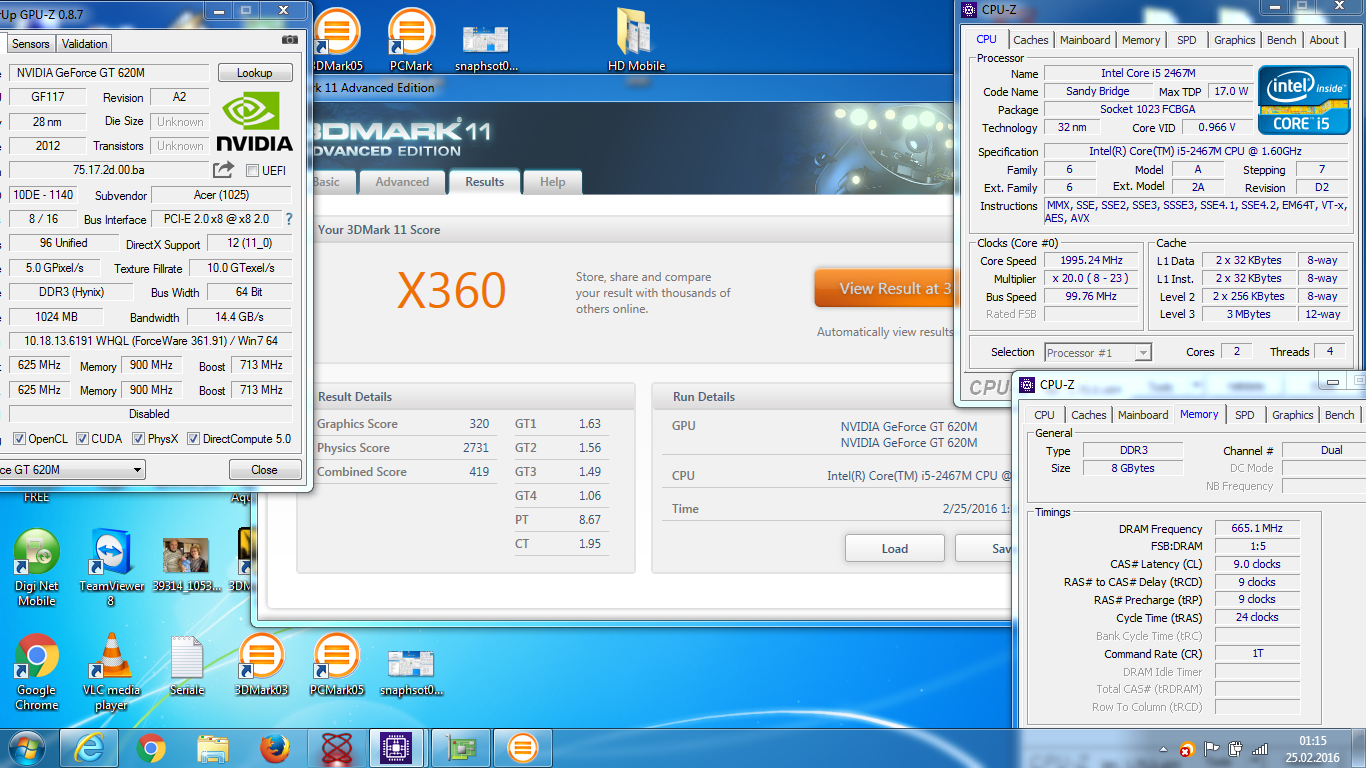
Task: Open the PCMark desktop shortcut at top
Action: pyautogui.click(x=410, y=40)
